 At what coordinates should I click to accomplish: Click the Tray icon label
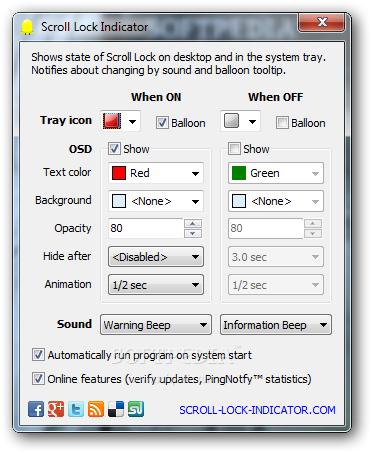pyautogui.click(x=66, y=120)
